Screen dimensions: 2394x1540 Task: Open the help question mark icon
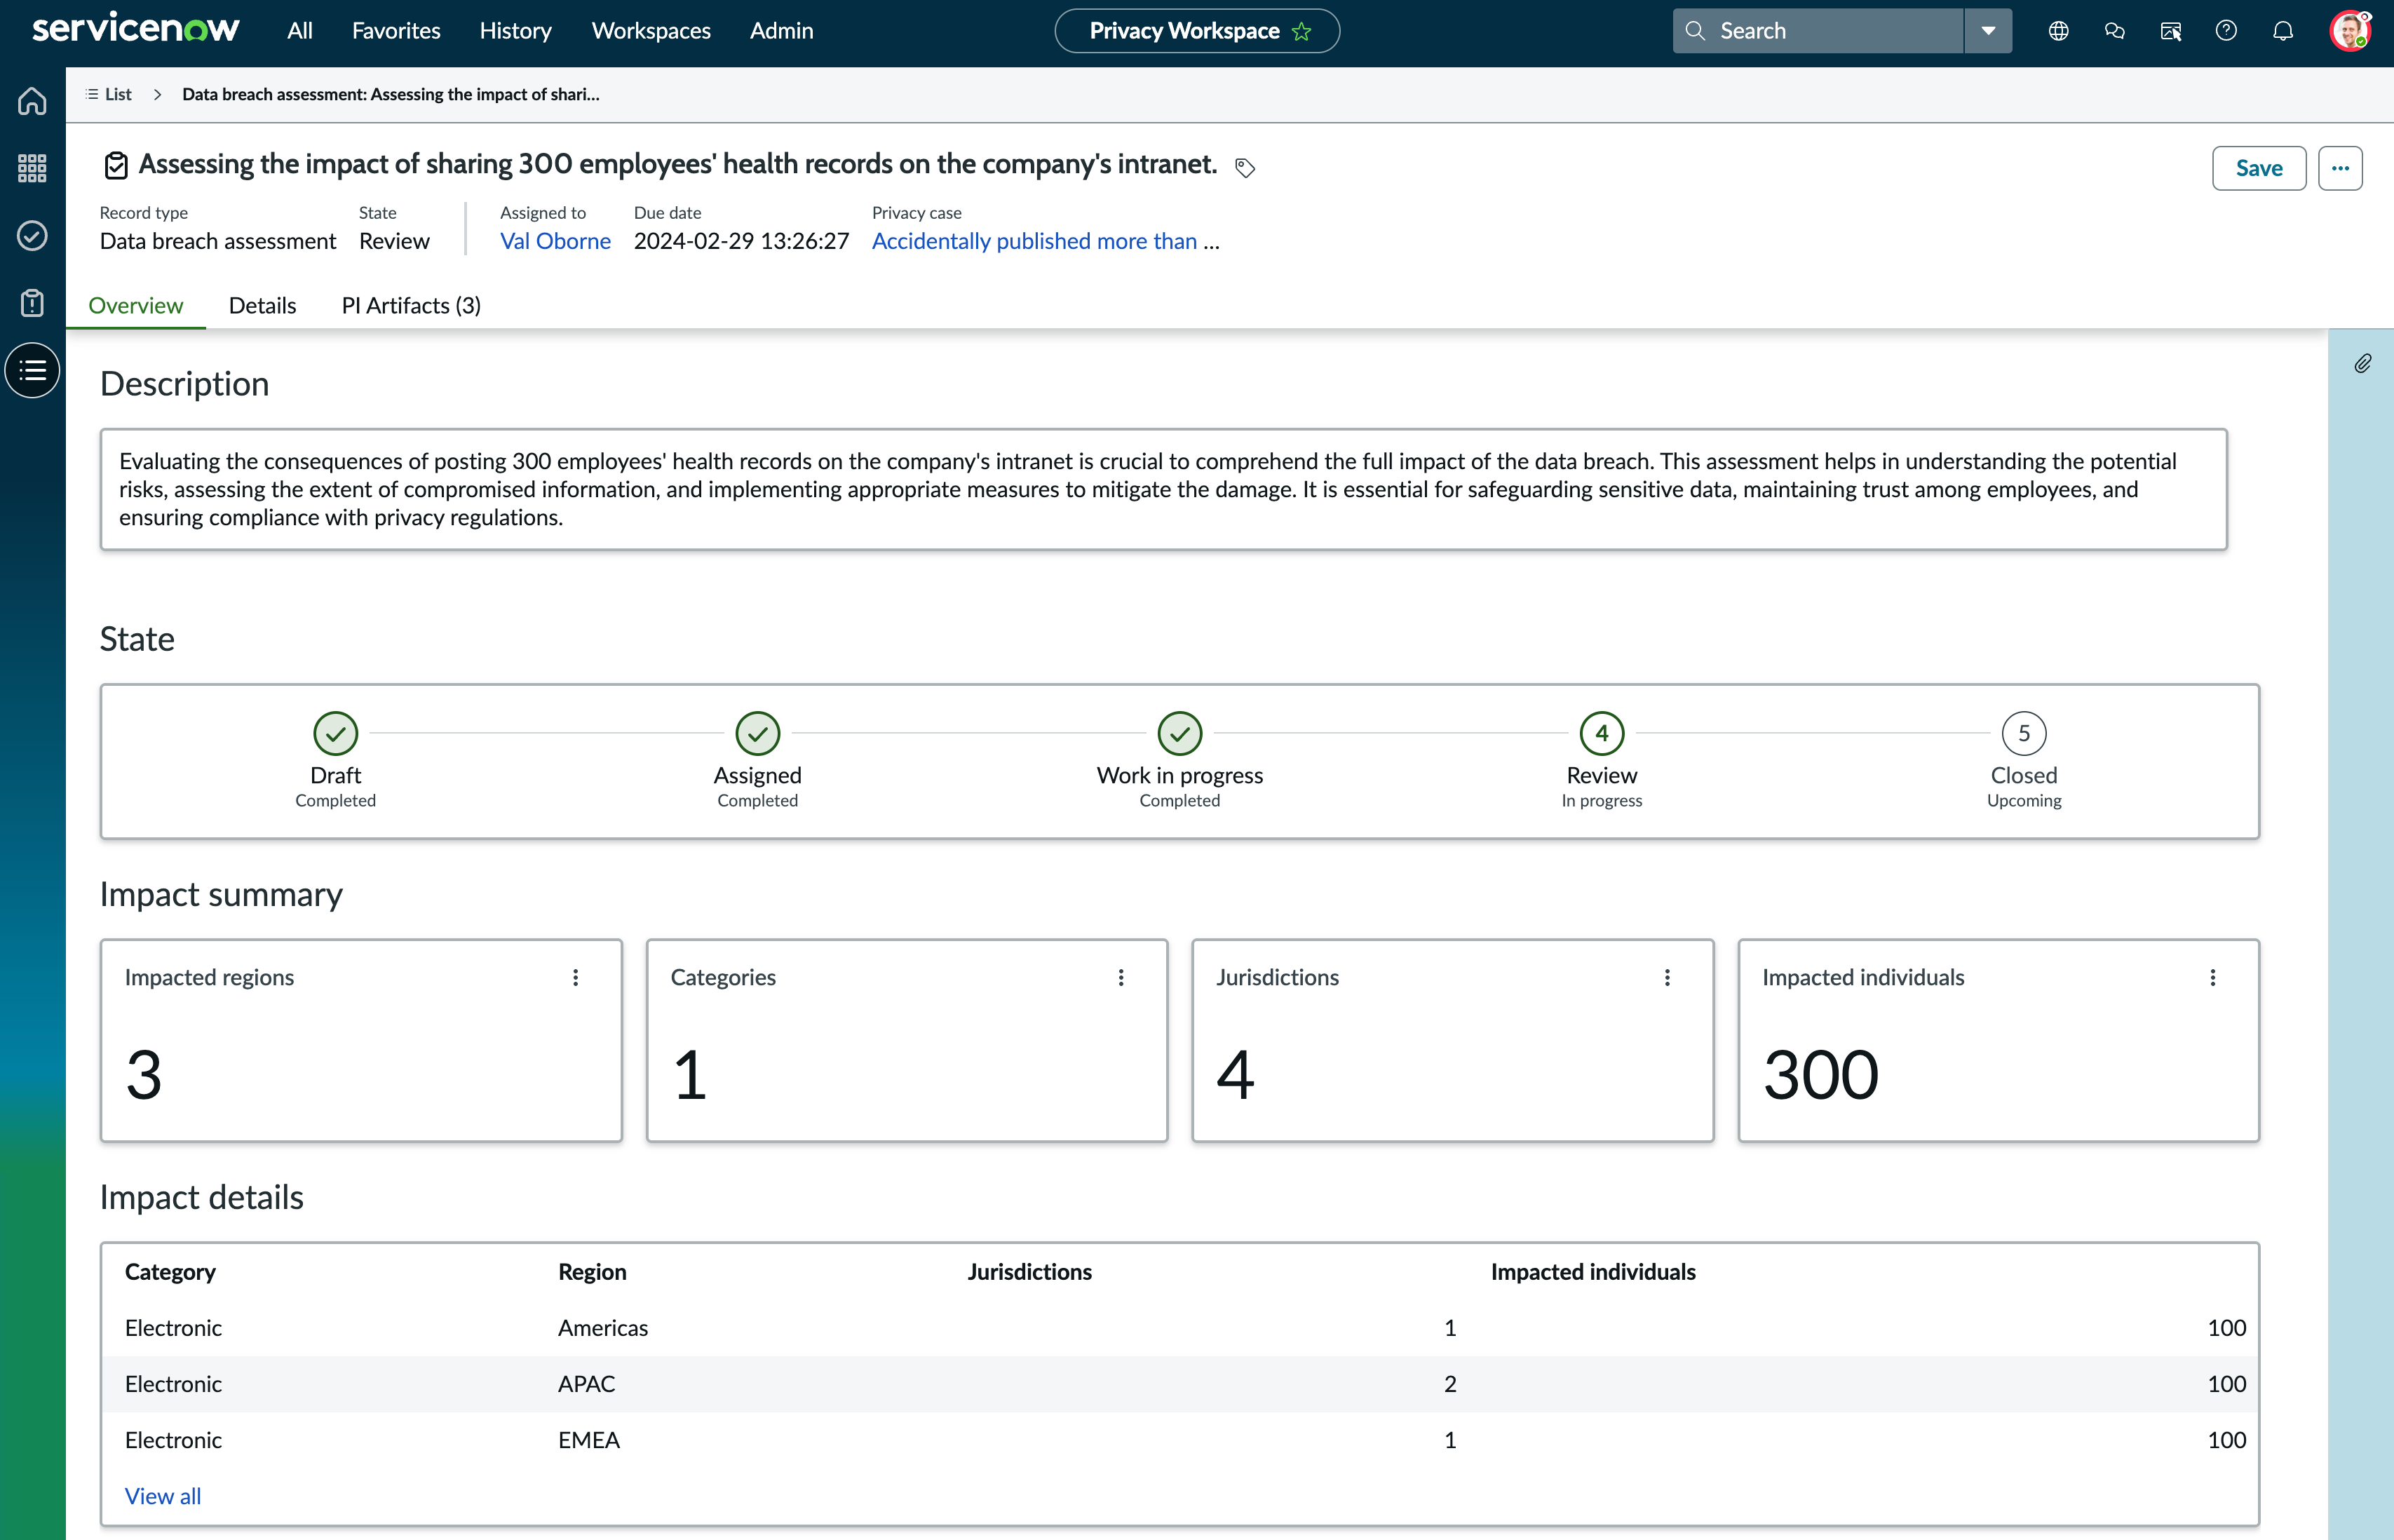(2226, 31)
